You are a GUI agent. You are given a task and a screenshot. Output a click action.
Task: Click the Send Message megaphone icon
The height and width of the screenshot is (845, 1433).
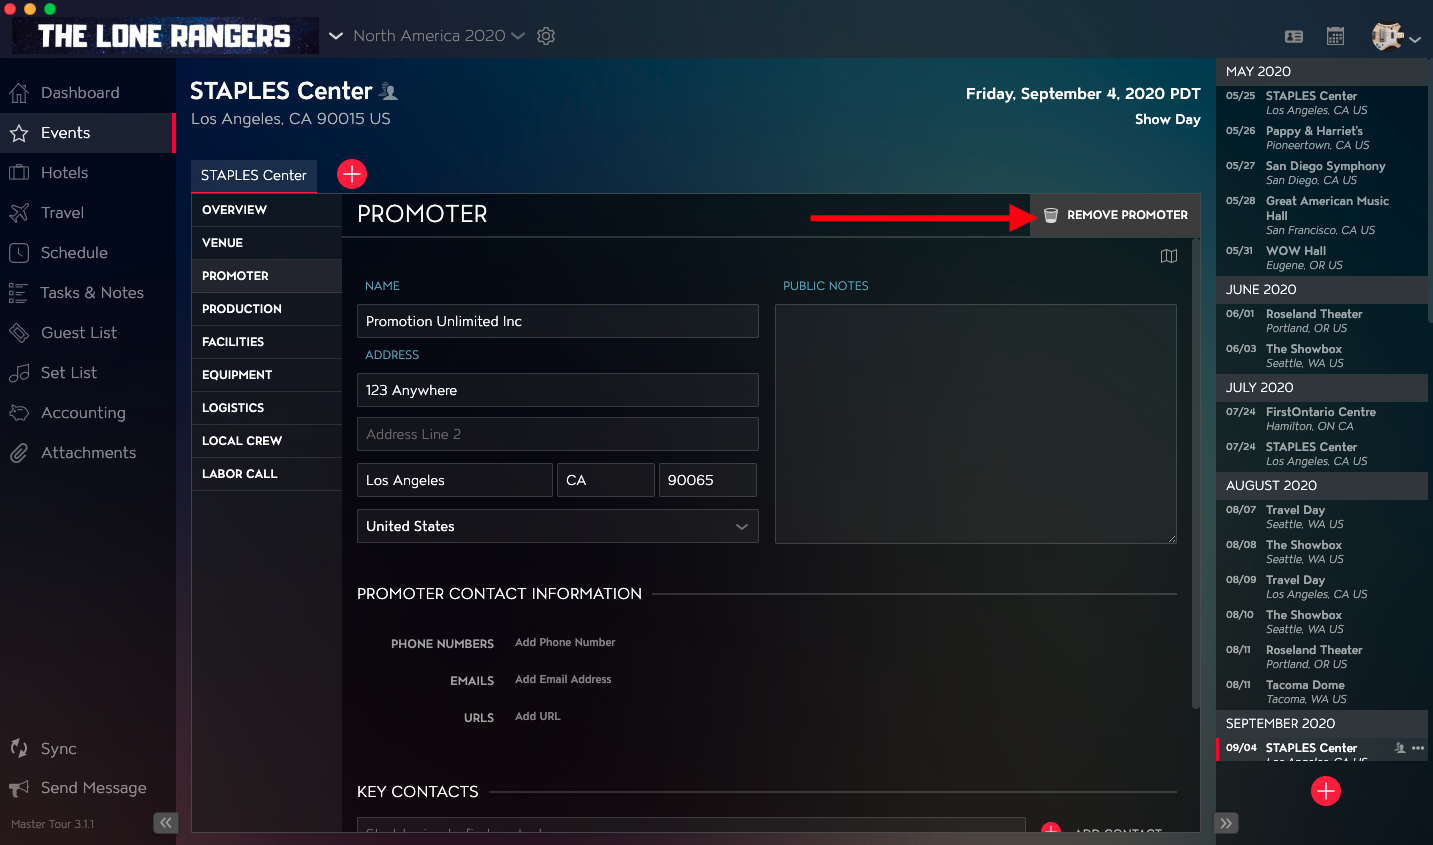tap(18, 788)
